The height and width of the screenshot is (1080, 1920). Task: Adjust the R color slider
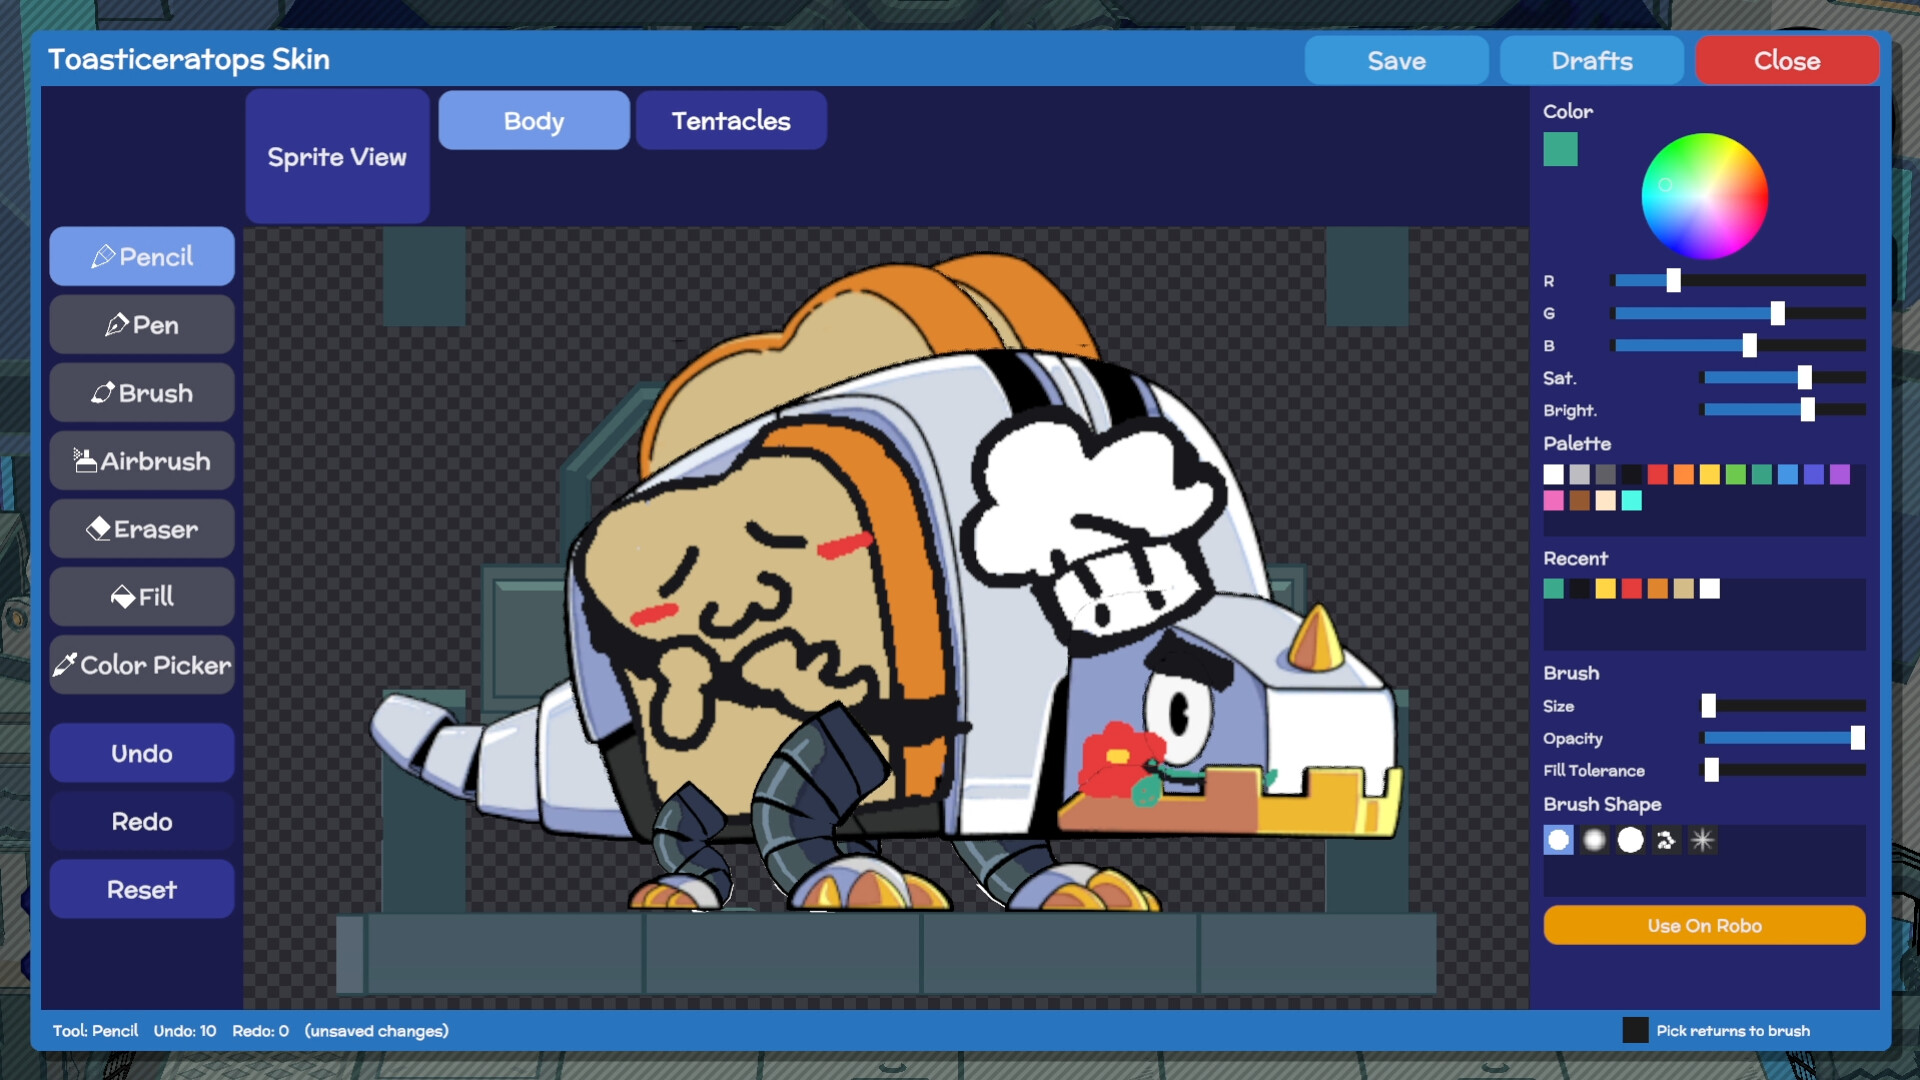1738,281
